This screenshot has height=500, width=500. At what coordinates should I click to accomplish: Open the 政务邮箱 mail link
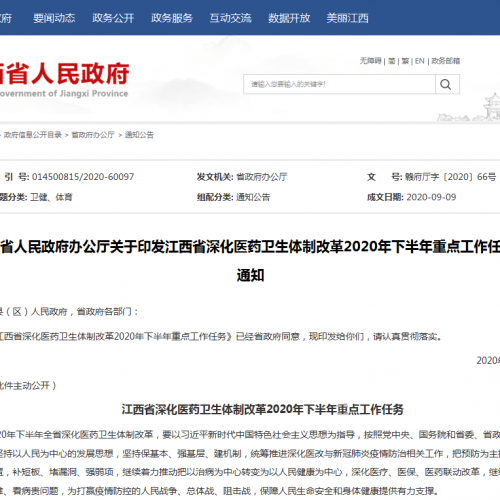click(x=445, y=61)
